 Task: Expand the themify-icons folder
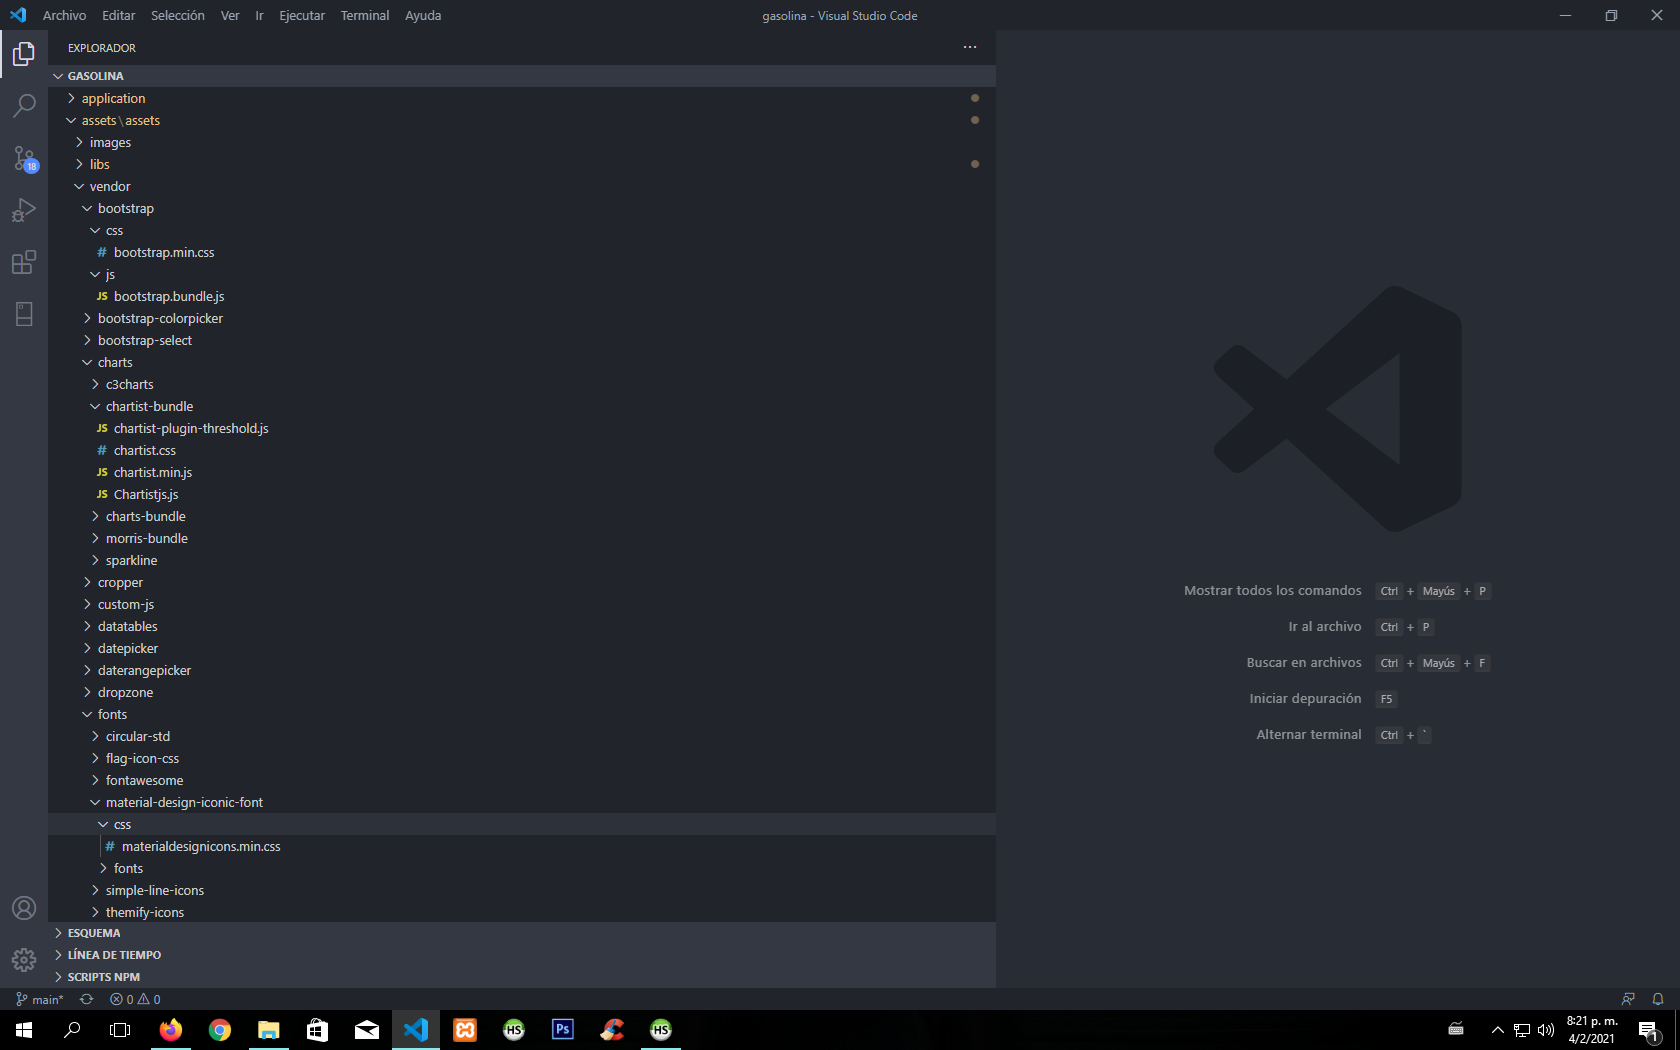click(x=522, y=912)
